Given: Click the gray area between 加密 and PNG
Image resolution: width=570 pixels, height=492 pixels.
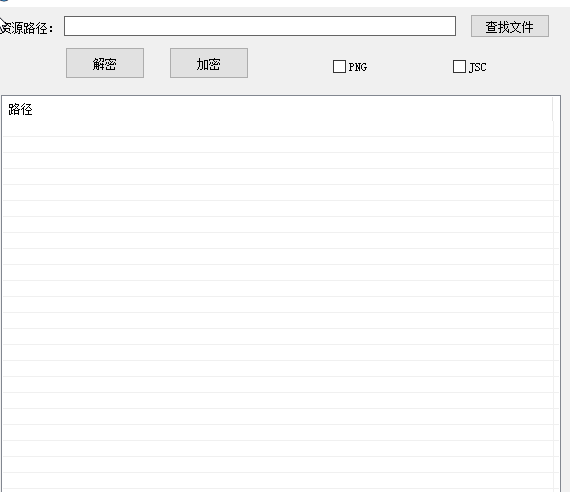Looking at the screenshot, I should [x=290, y=65].
